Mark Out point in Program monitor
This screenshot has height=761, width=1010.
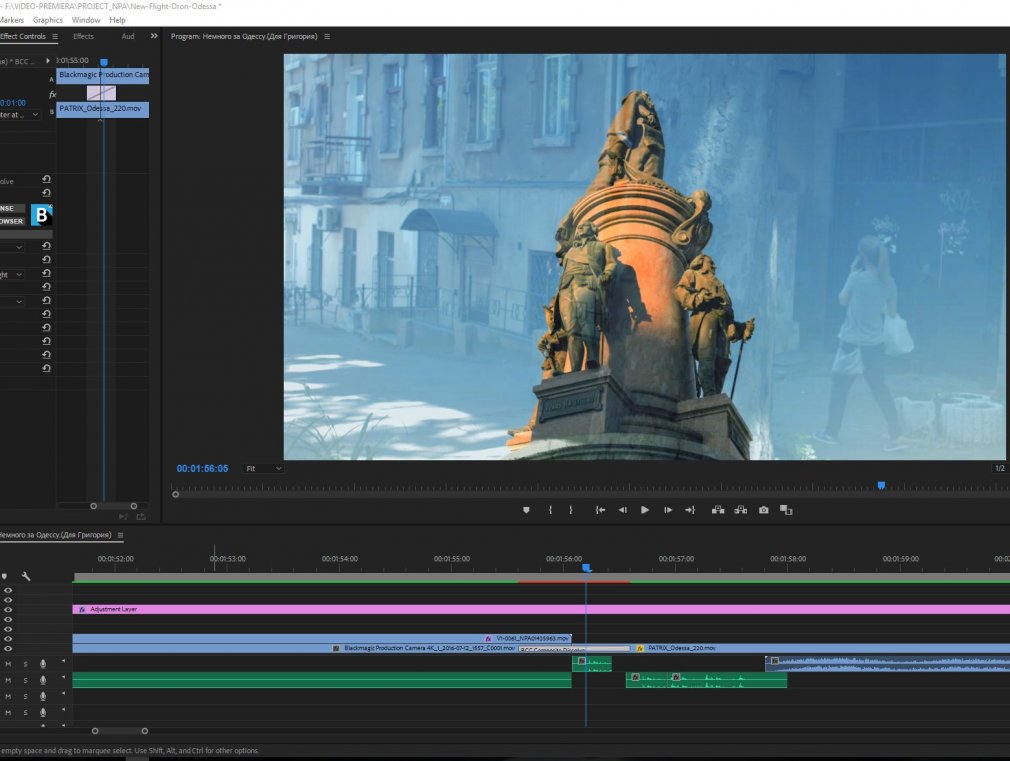point(571,510)
